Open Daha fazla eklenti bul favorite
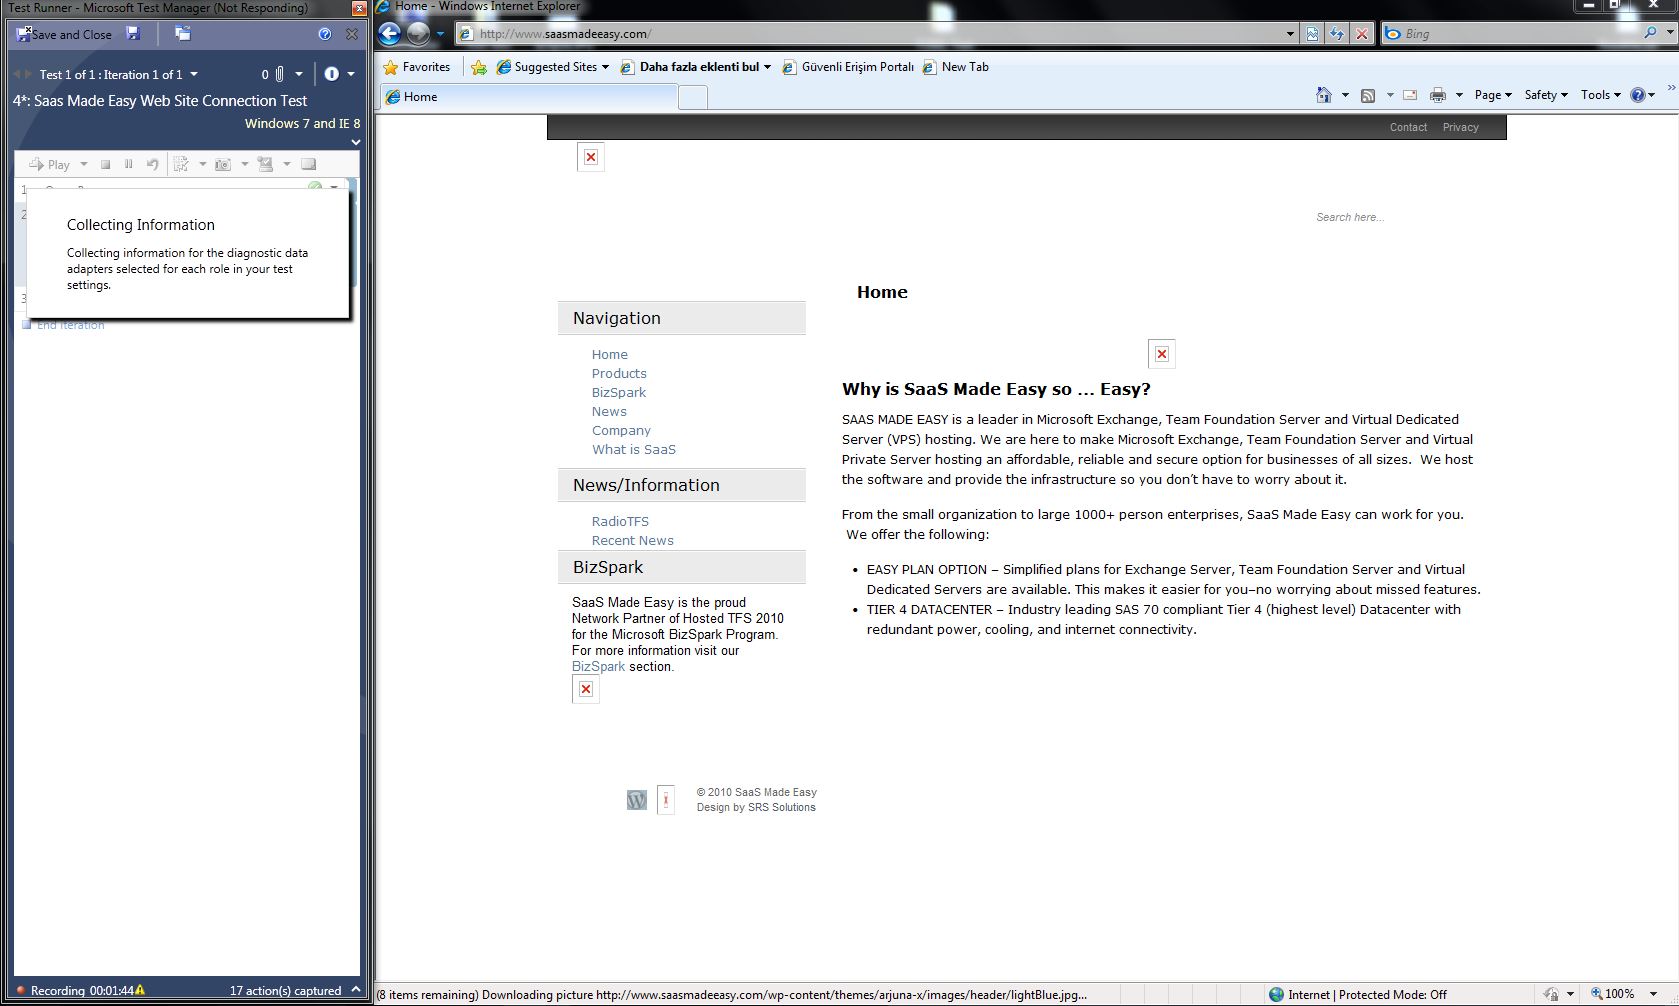The image size is (1679, 1006). (x=696, y=67)
